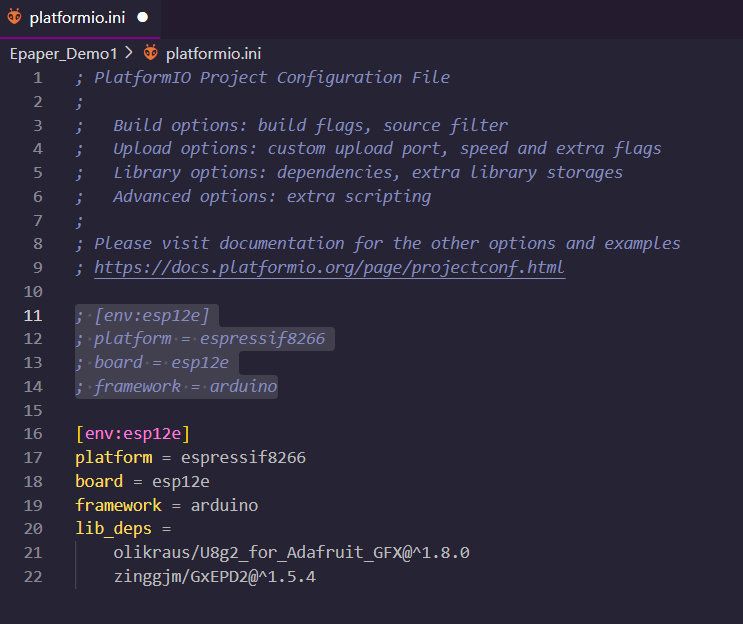Click the 'framework' key on line 19
This screenshot has height=624, width=743.
tap(118, 505)
